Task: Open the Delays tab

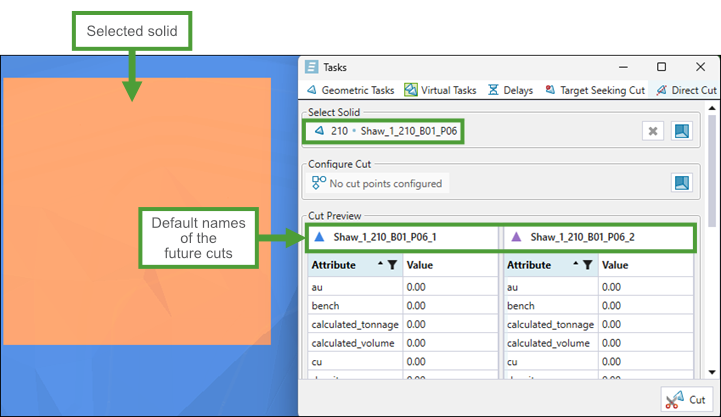Action: (x=510, y=90)
